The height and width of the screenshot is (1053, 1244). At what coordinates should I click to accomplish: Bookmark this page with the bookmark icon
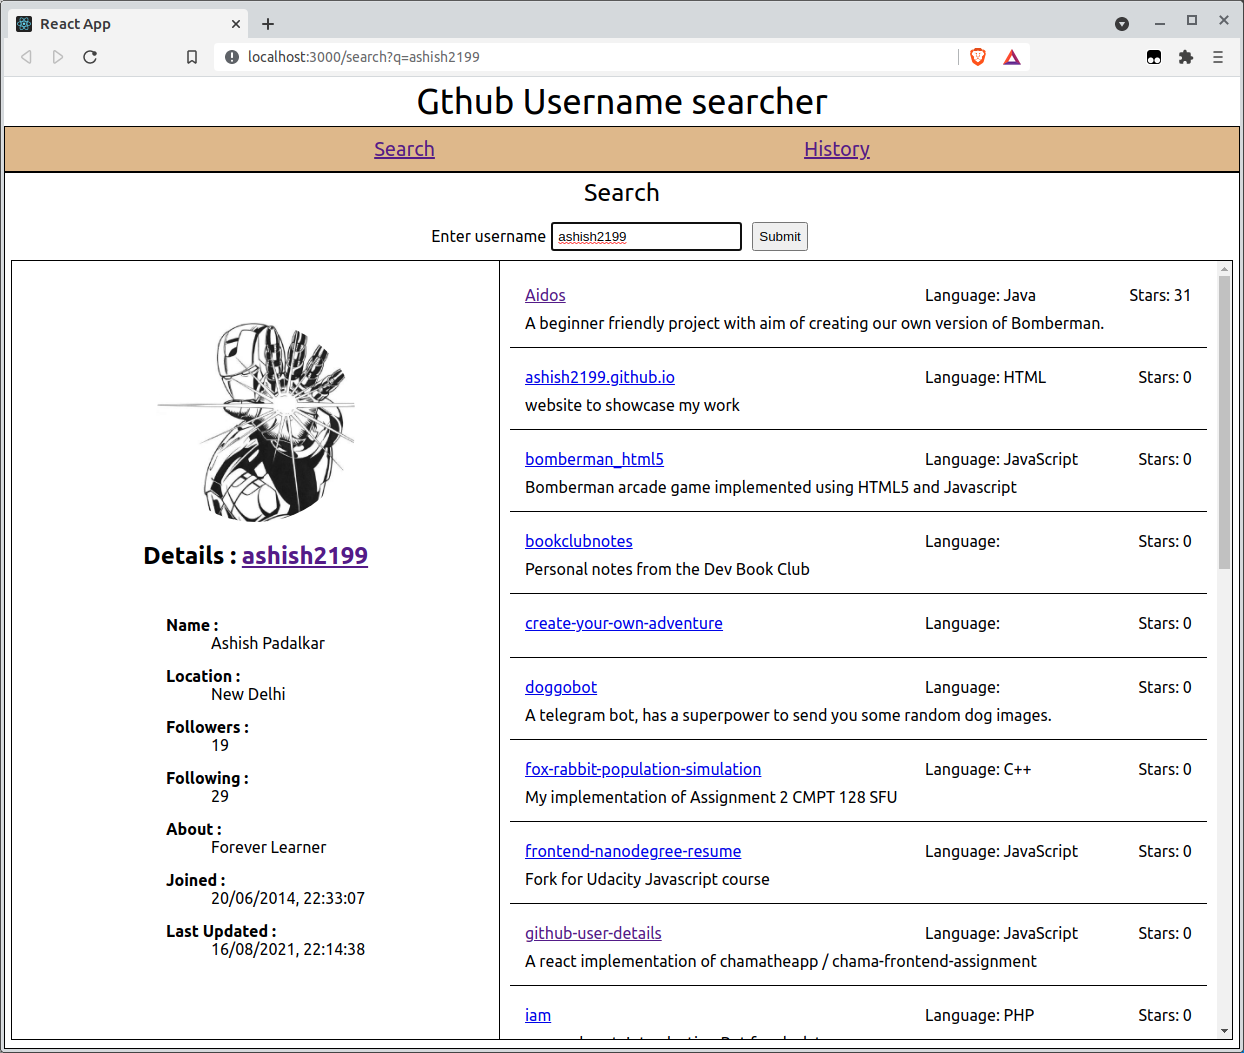click(x=192, y=57)
